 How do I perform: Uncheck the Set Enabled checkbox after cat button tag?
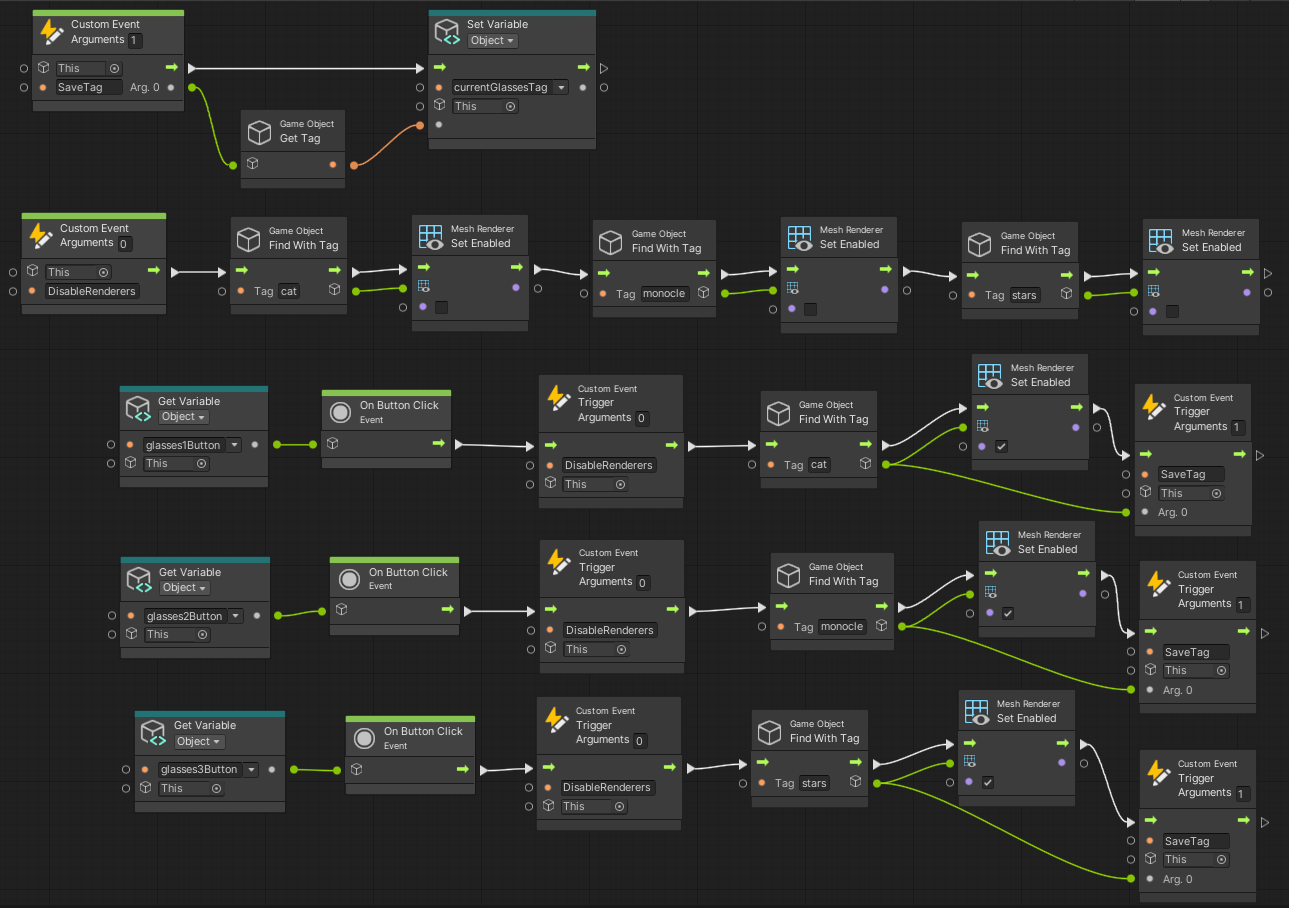click(1001, 446)
